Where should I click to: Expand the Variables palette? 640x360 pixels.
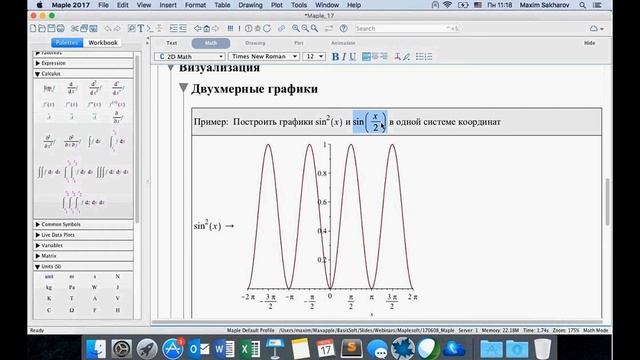point(83,246)
